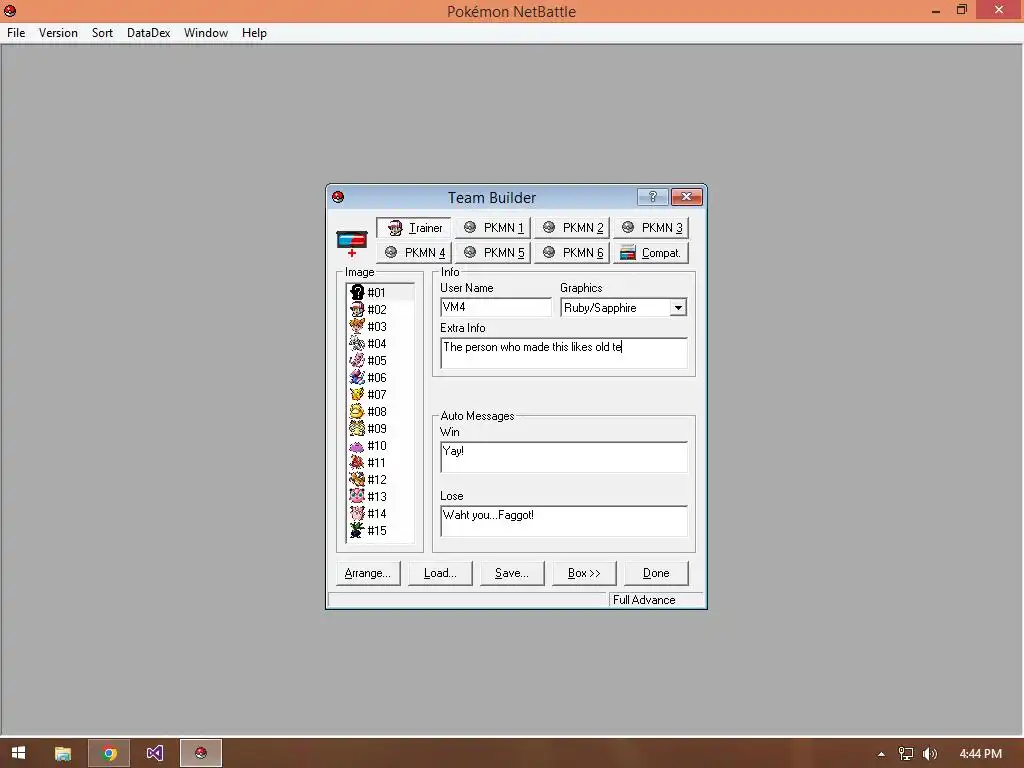Open the Version menu
Image resolution: width=1024 pixels, height=768 pixels.
58,33
